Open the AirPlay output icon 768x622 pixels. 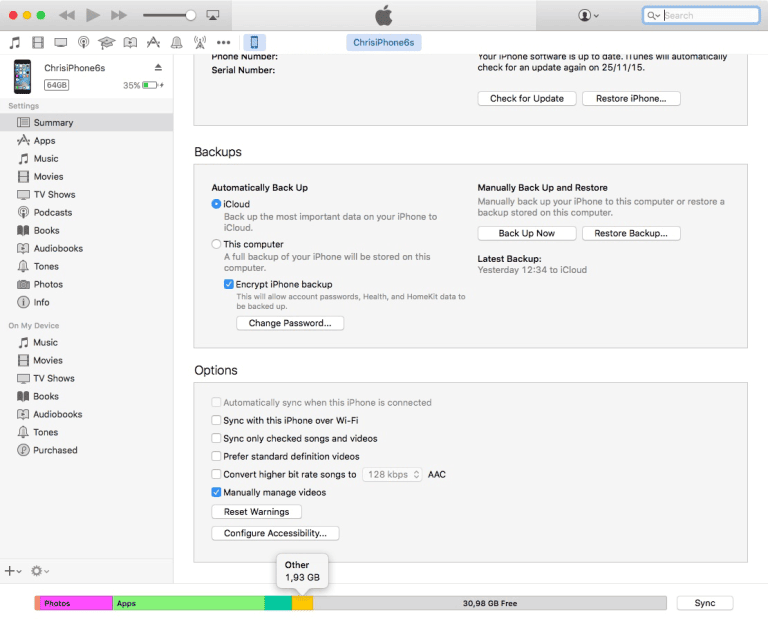tap(213, 15)
